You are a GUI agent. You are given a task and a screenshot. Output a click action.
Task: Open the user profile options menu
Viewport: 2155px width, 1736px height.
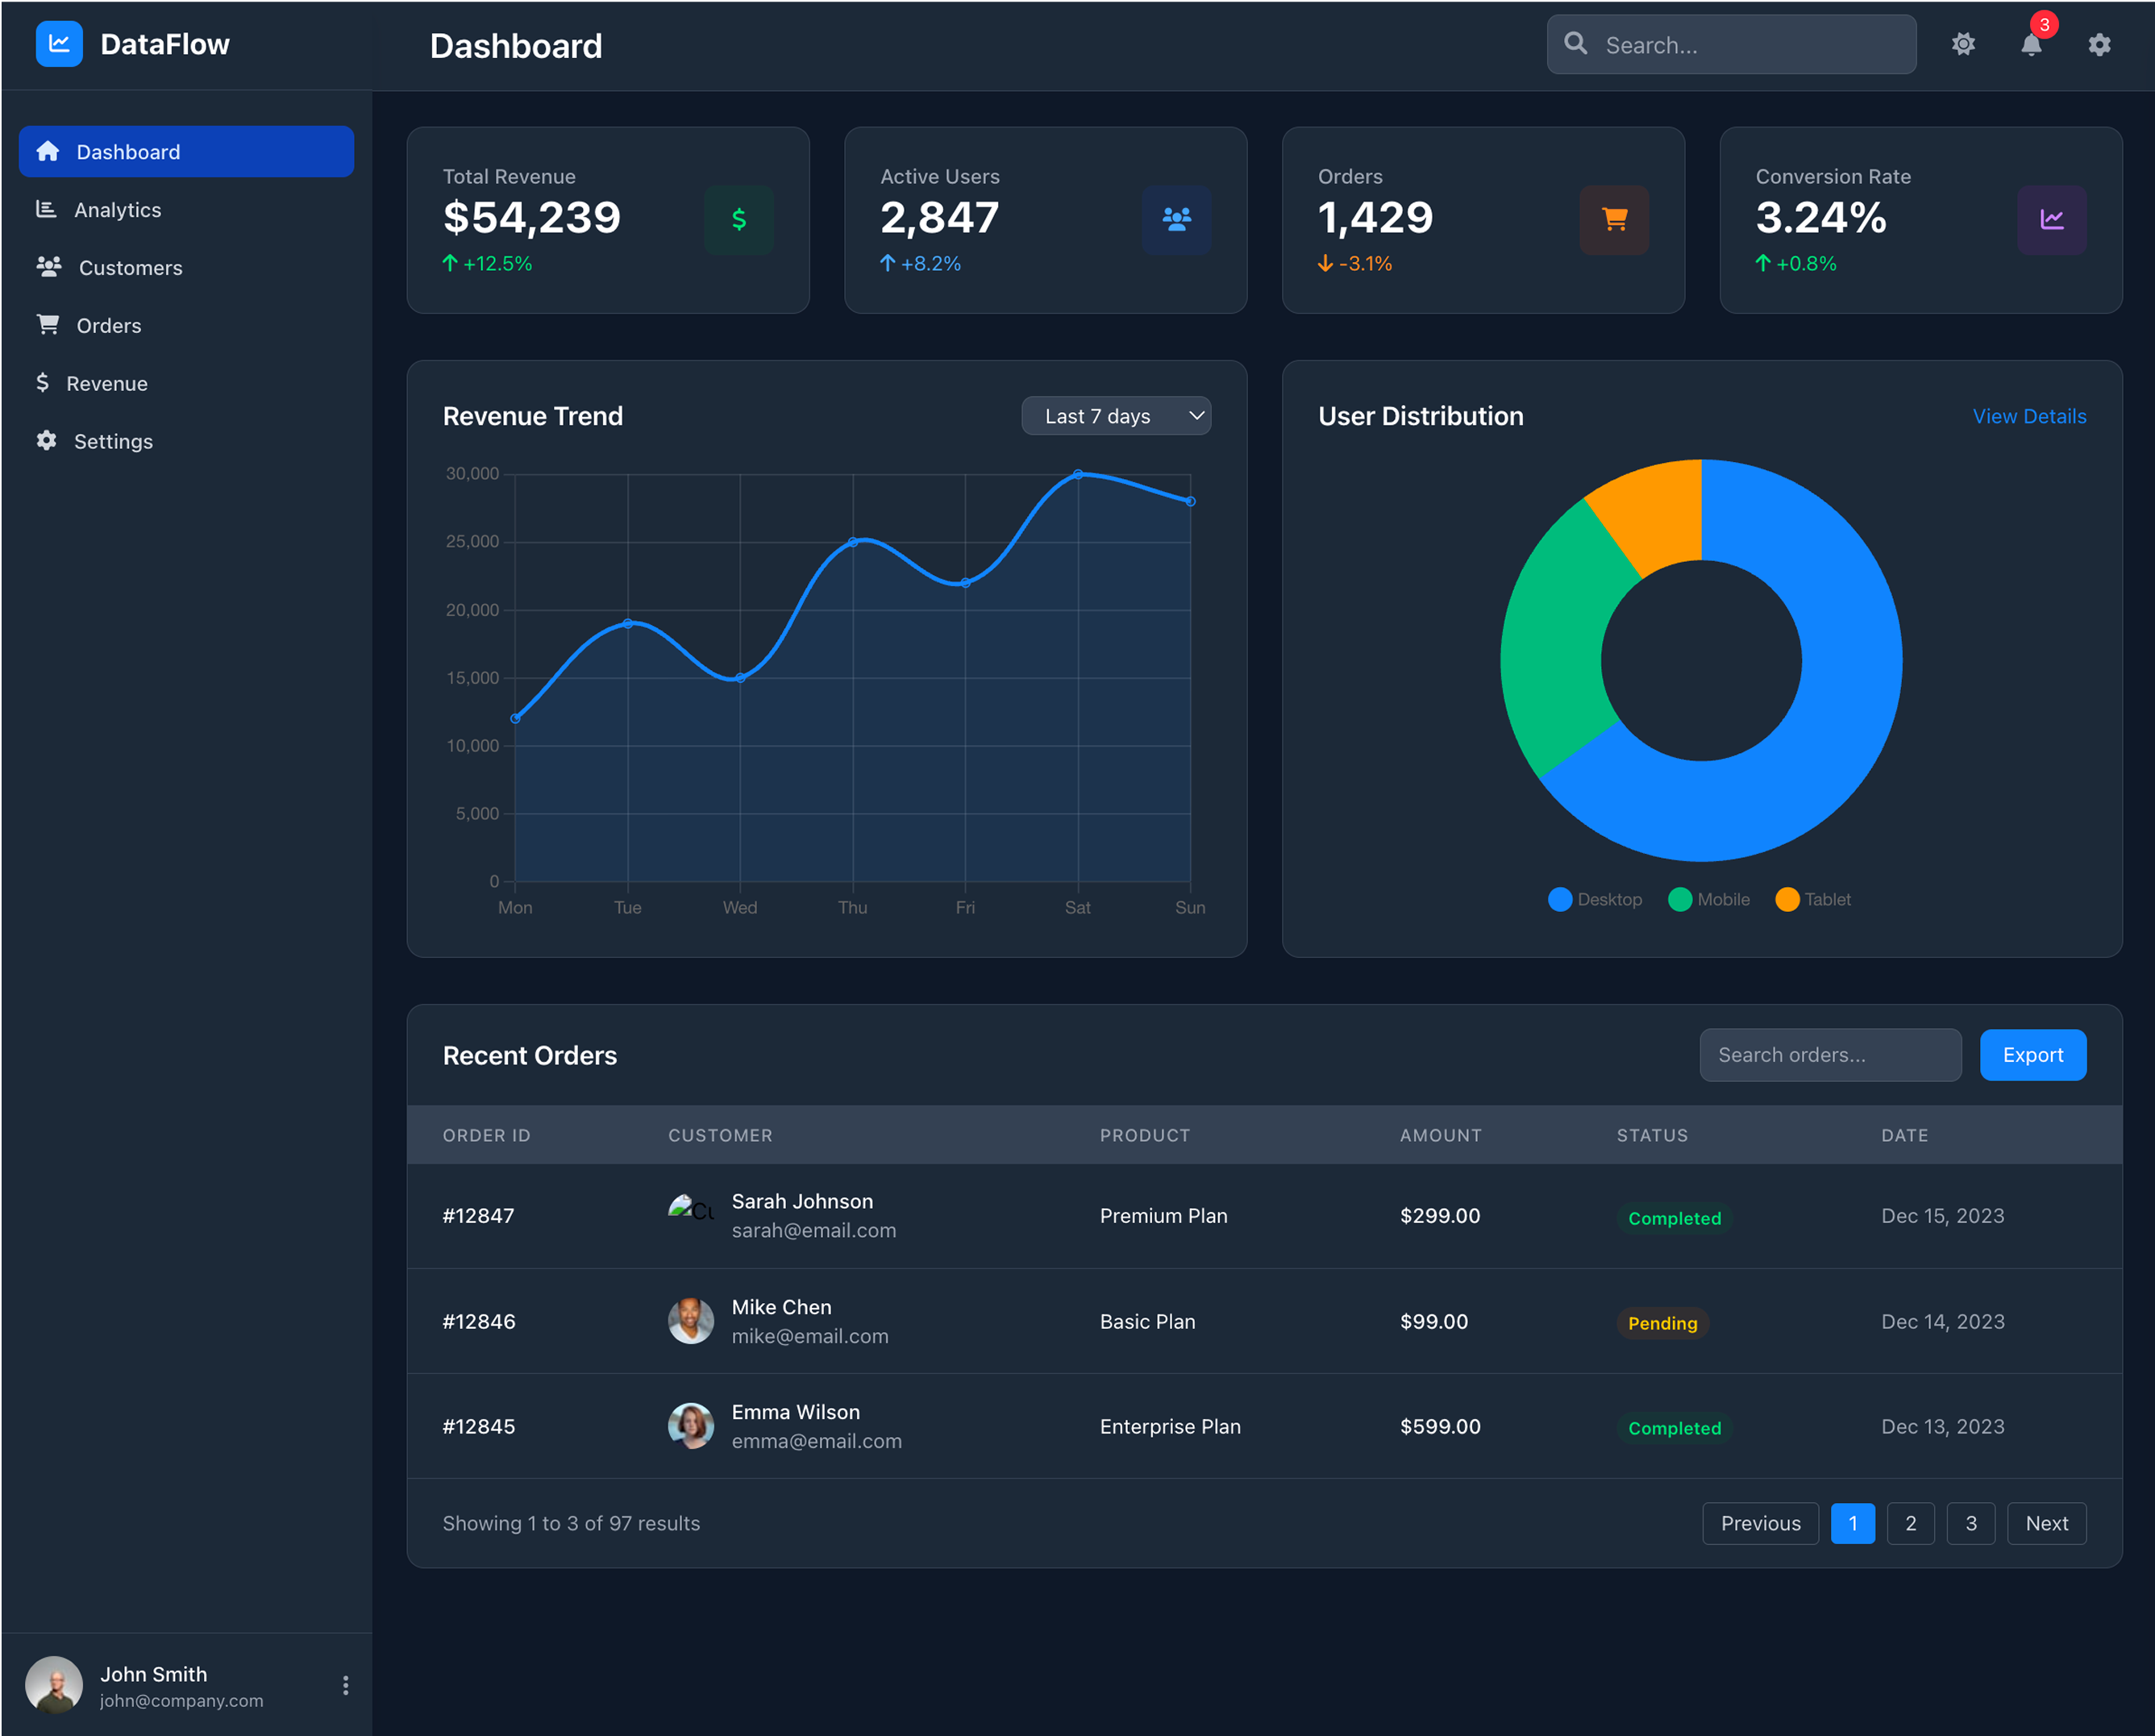pos(345,1684)
